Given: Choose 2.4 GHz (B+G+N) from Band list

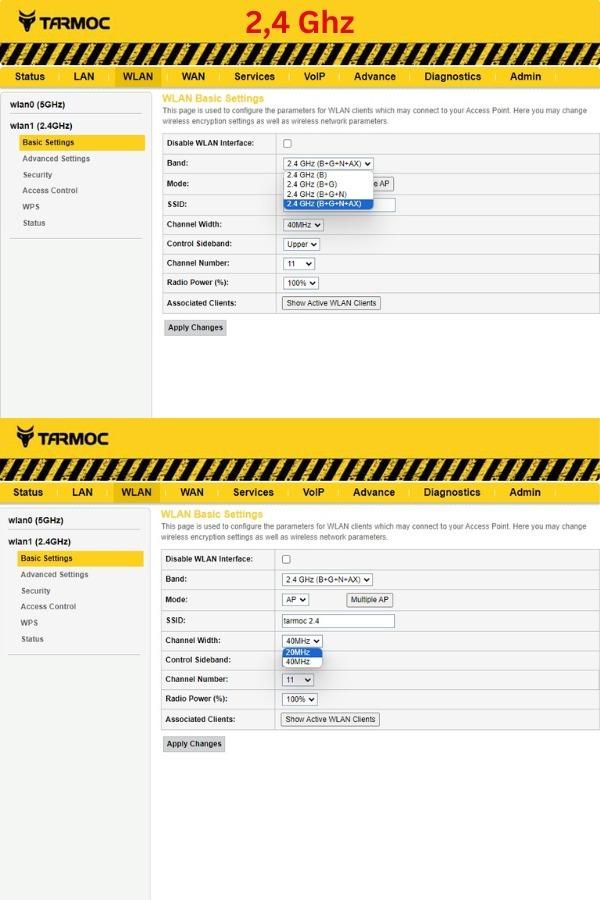Looking at the screenshot, I should point(316,194).
